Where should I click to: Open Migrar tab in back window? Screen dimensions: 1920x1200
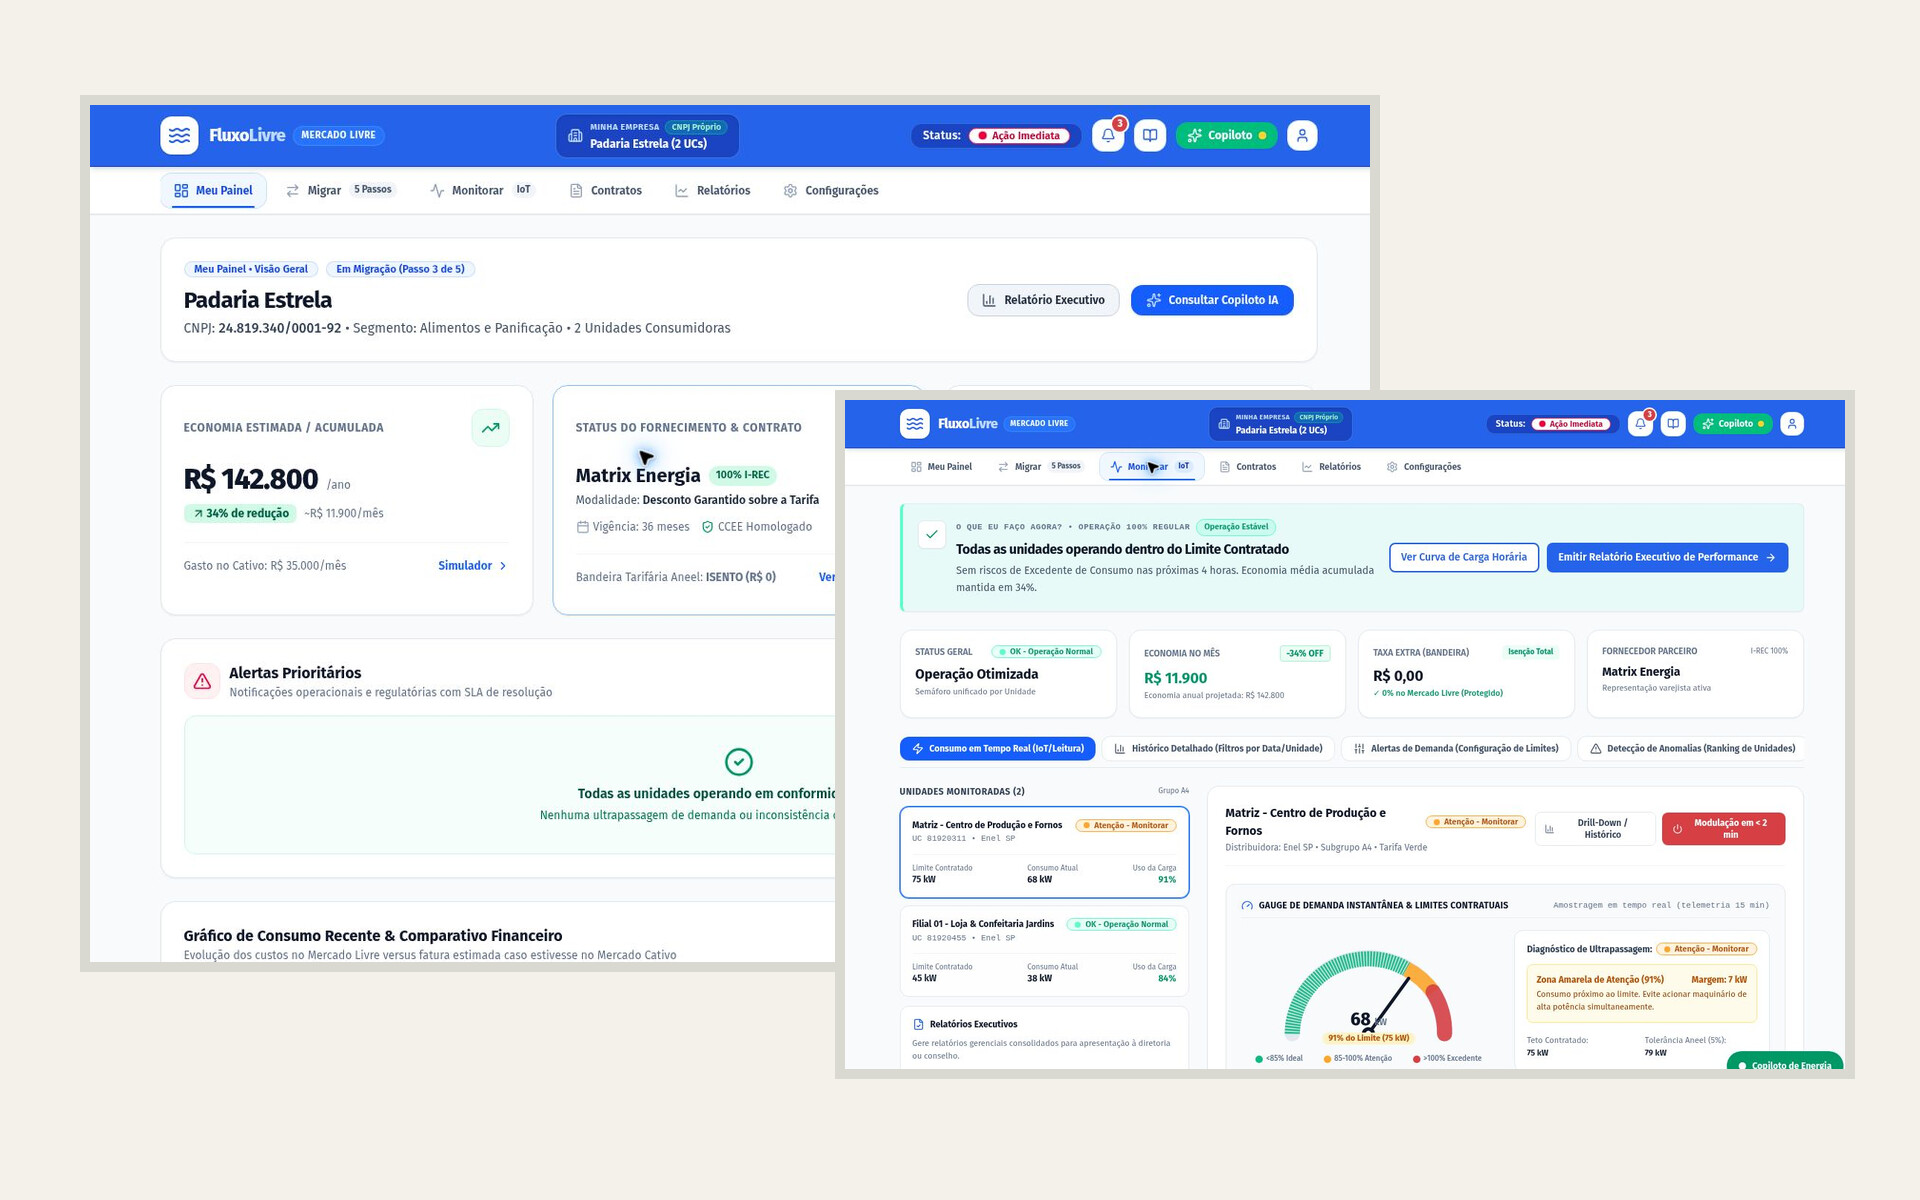[340, 190]
